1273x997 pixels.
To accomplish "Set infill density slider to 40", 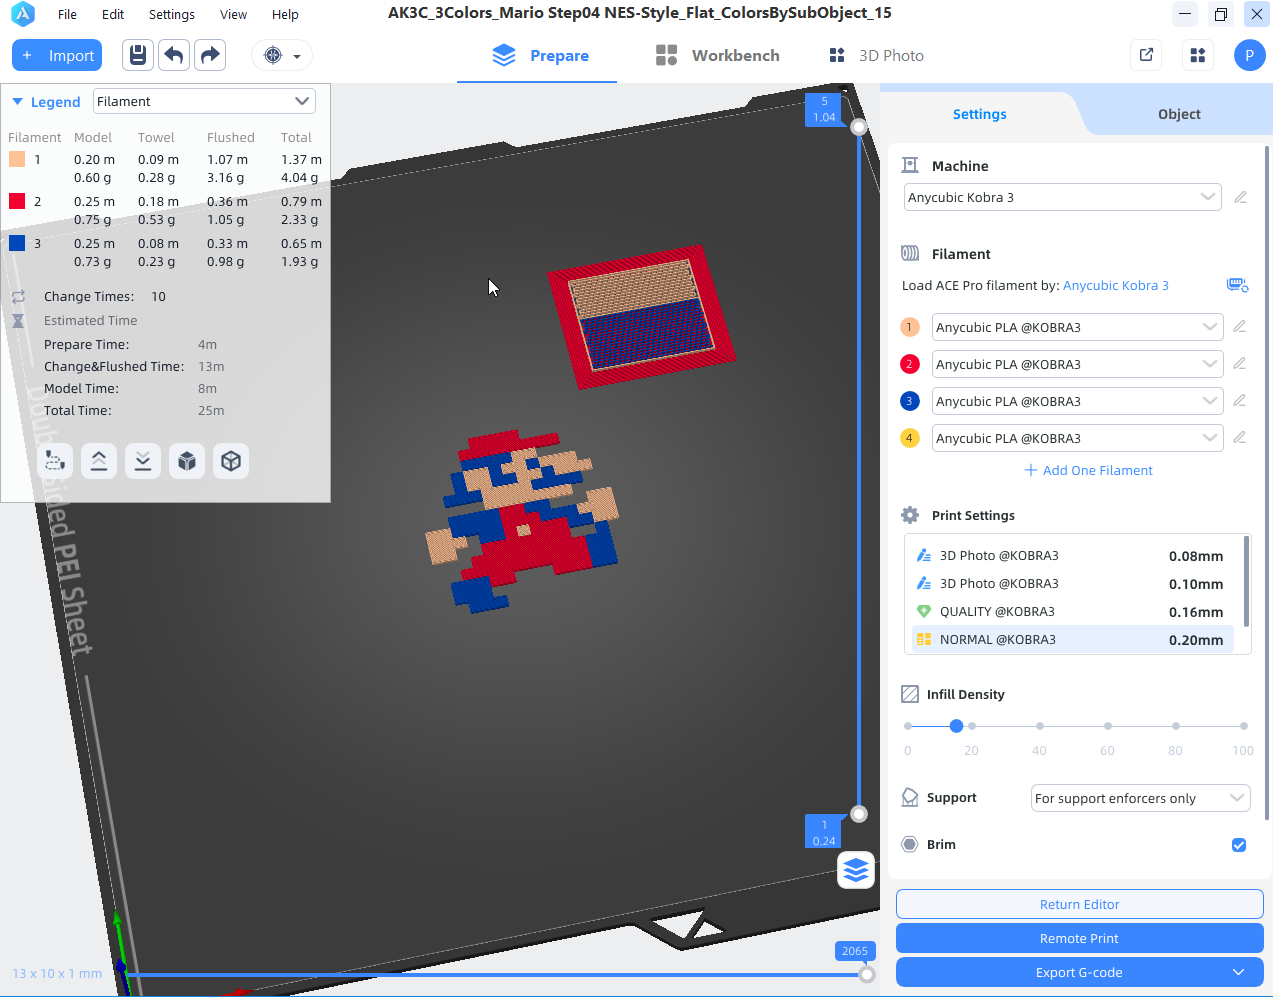I will click(x=1040, y=726).
